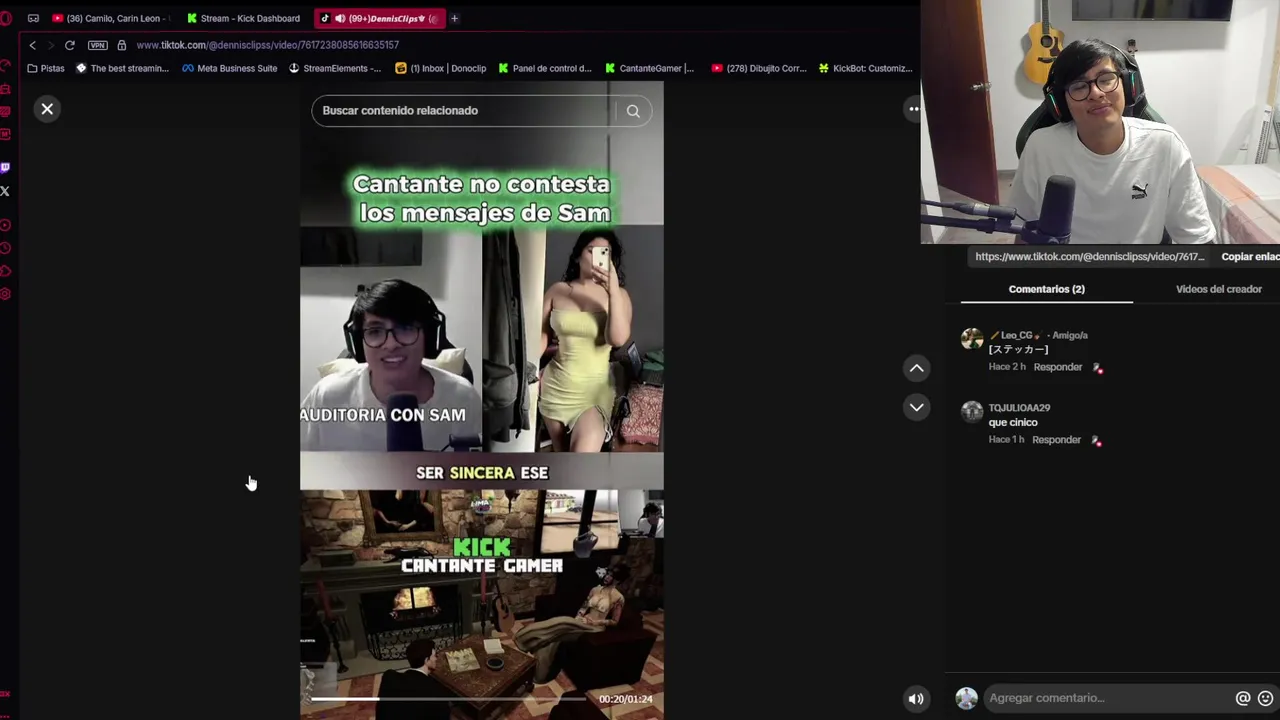Screen dimensions: 1280x720
Task: Open TQJULIOAA29 commenter avatar
Action: pos(972,411)
